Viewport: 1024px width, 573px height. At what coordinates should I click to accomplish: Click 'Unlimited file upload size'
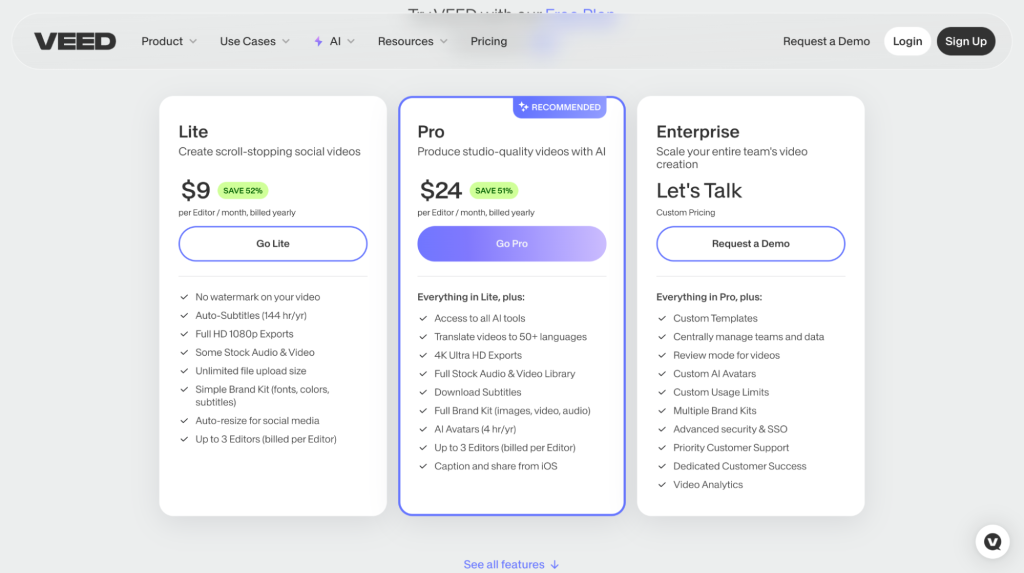[x=251, y=371]
